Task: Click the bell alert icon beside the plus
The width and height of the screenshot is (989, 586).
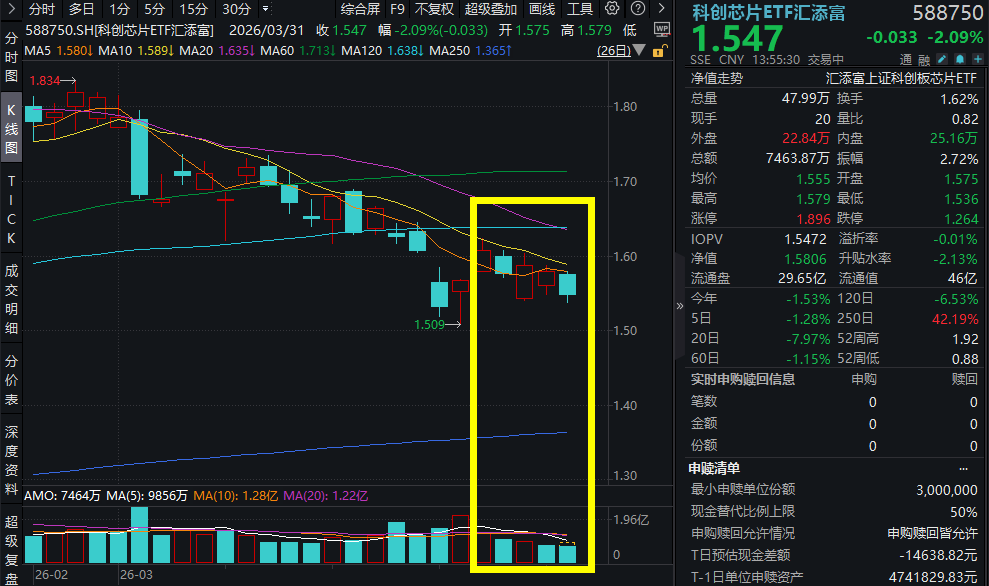Action: (959, 59)
